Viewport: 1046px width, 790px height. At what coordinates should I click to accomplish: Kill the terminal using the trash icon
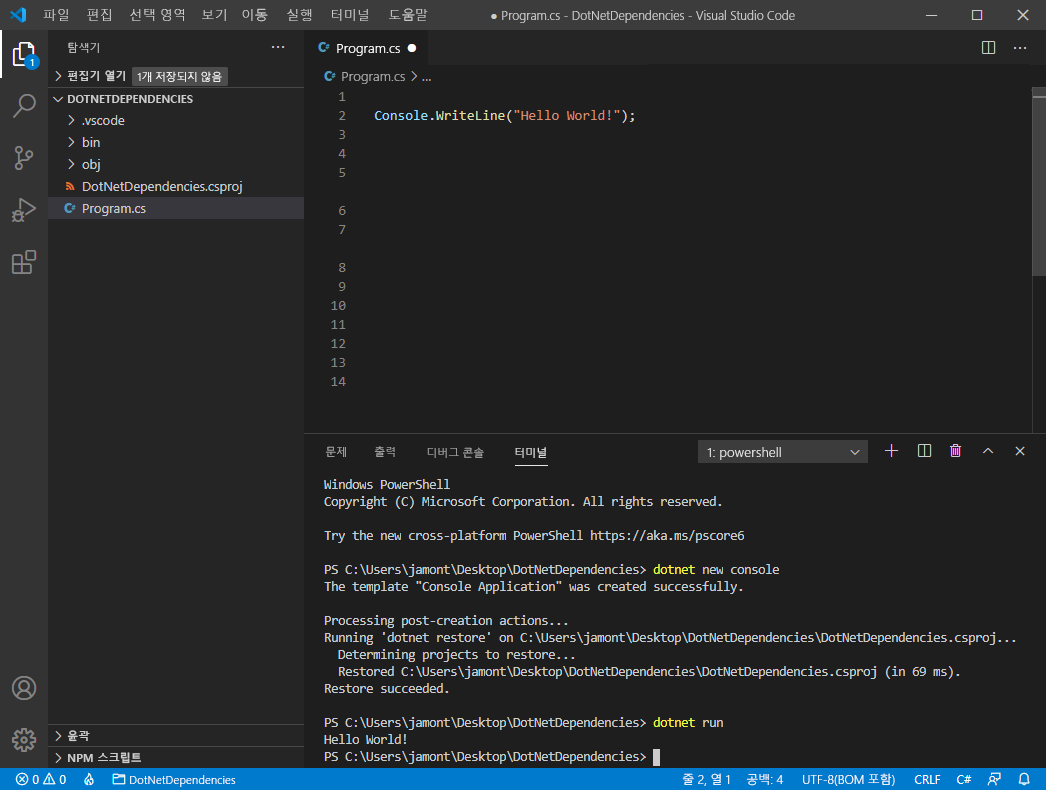coord(955,451)
